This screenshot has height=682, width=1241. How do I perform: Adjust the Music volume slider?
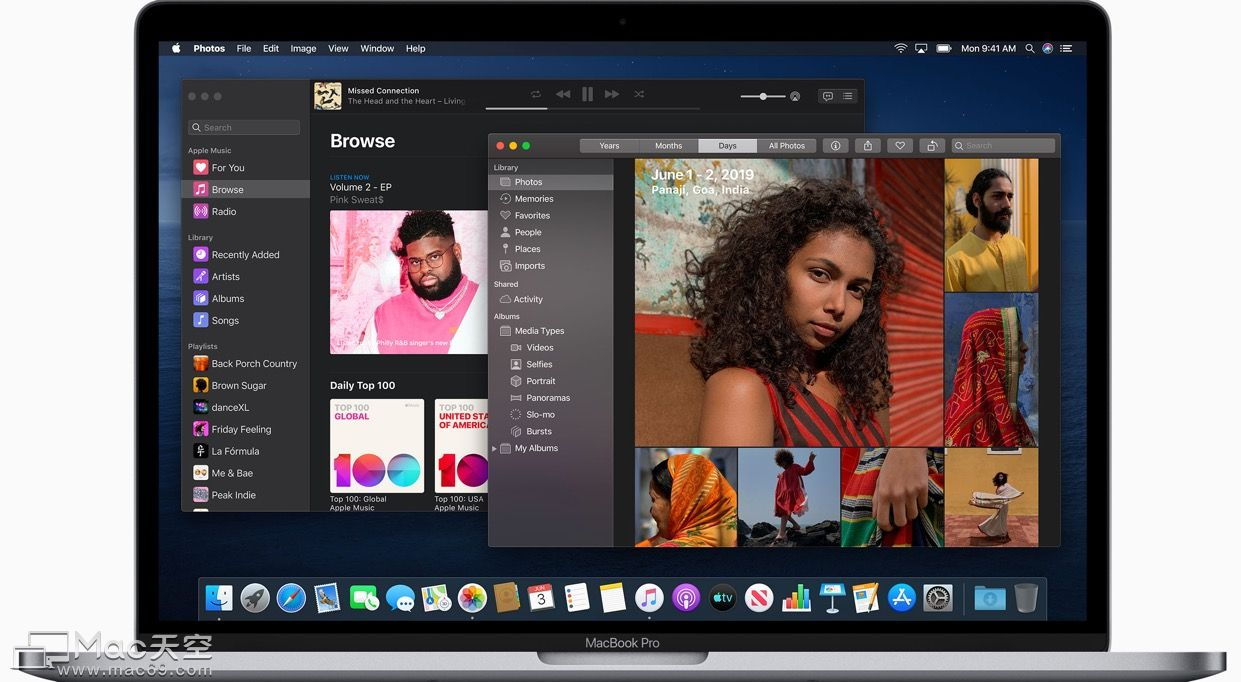pyautogui.click(x=763, y=96)
